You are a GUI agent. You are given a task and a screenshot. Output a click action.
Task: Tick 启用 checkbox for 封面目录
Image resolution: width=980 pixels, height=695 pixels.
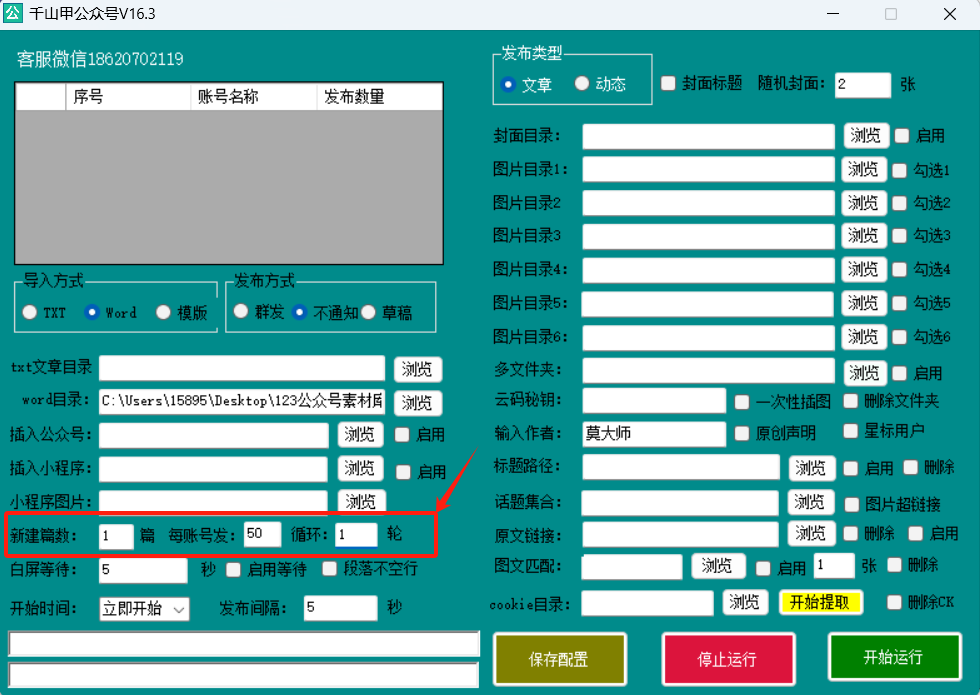coord(902,136)
